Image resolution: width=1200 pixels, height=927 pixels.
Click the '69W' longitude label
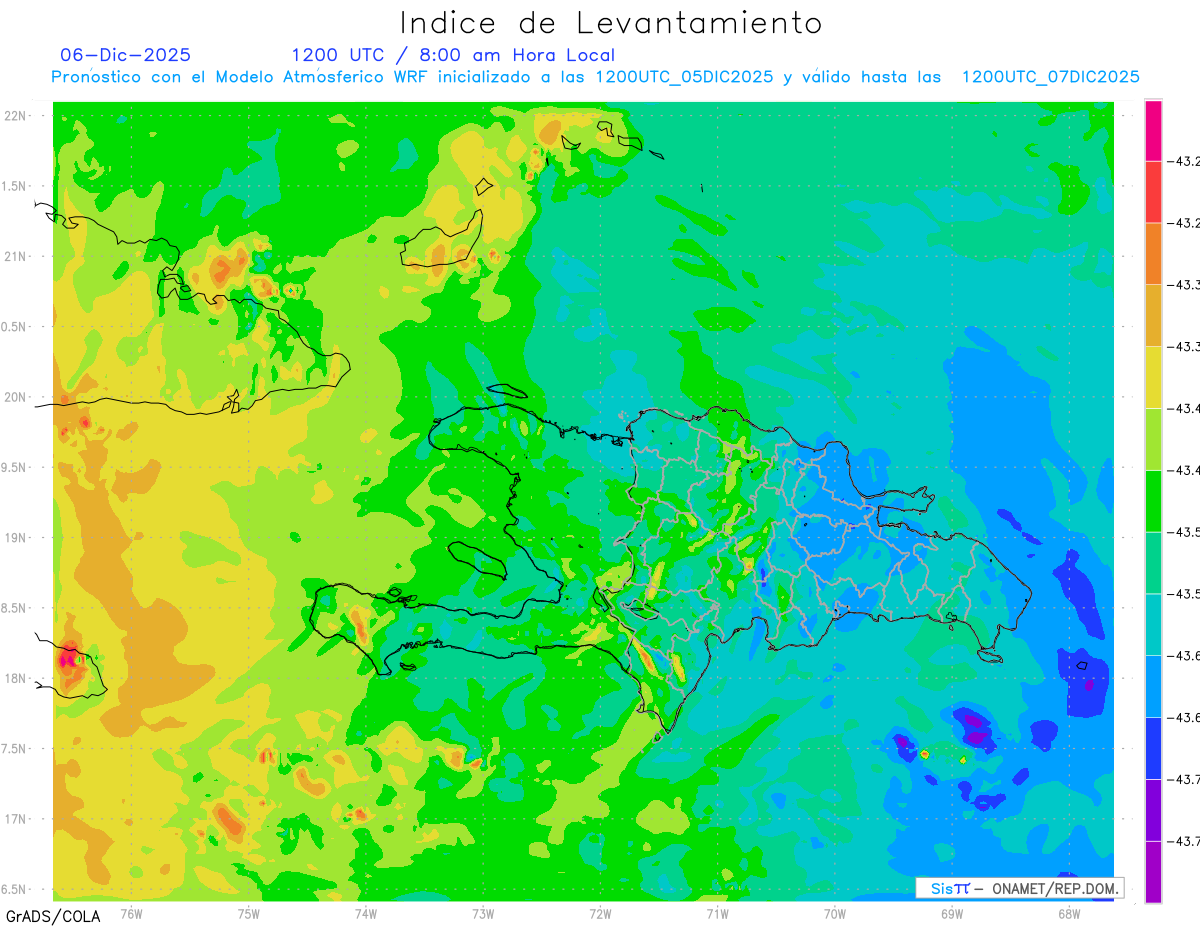pyautogui.click(x=952, y=913)
